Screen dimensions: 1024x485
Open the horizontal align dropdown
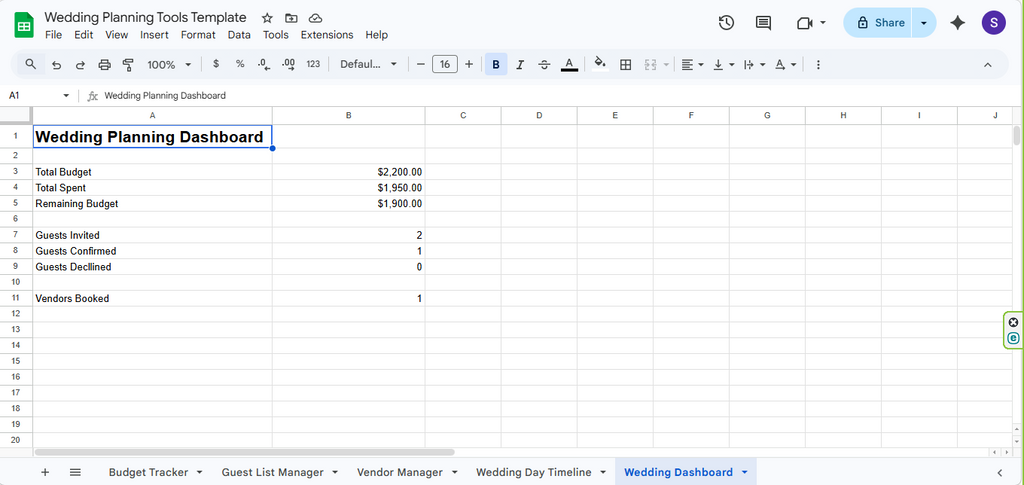(692, 65)
